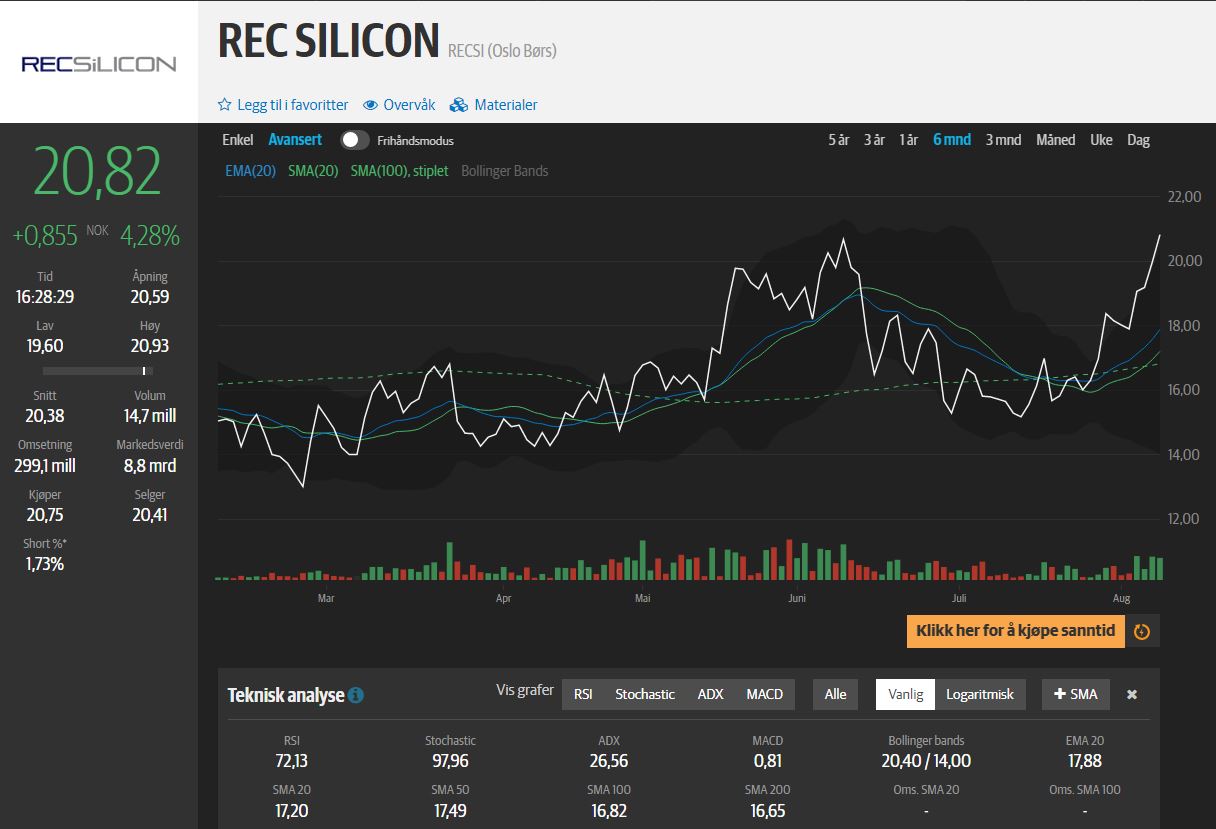Add an SMA with the + SMA button

[1075, 694]
